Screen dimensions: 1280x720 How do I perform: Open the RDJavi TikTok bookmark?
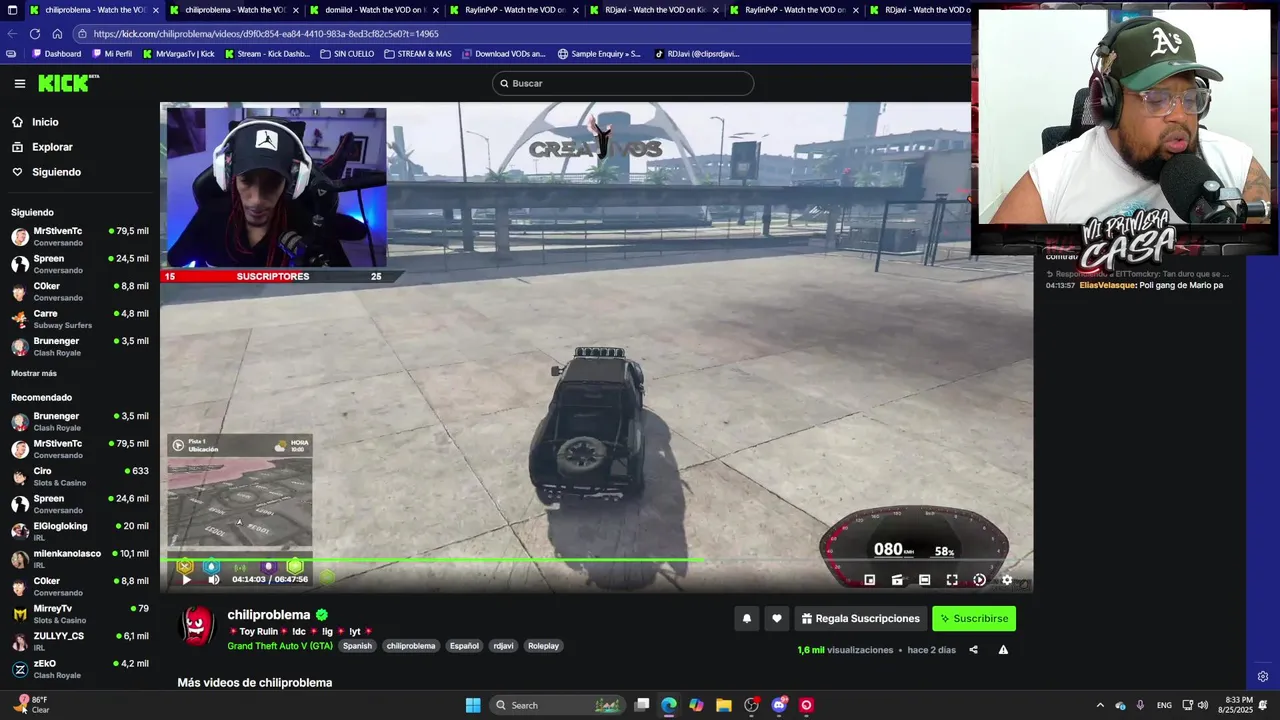pyautogui.click(x=697, y=54)
